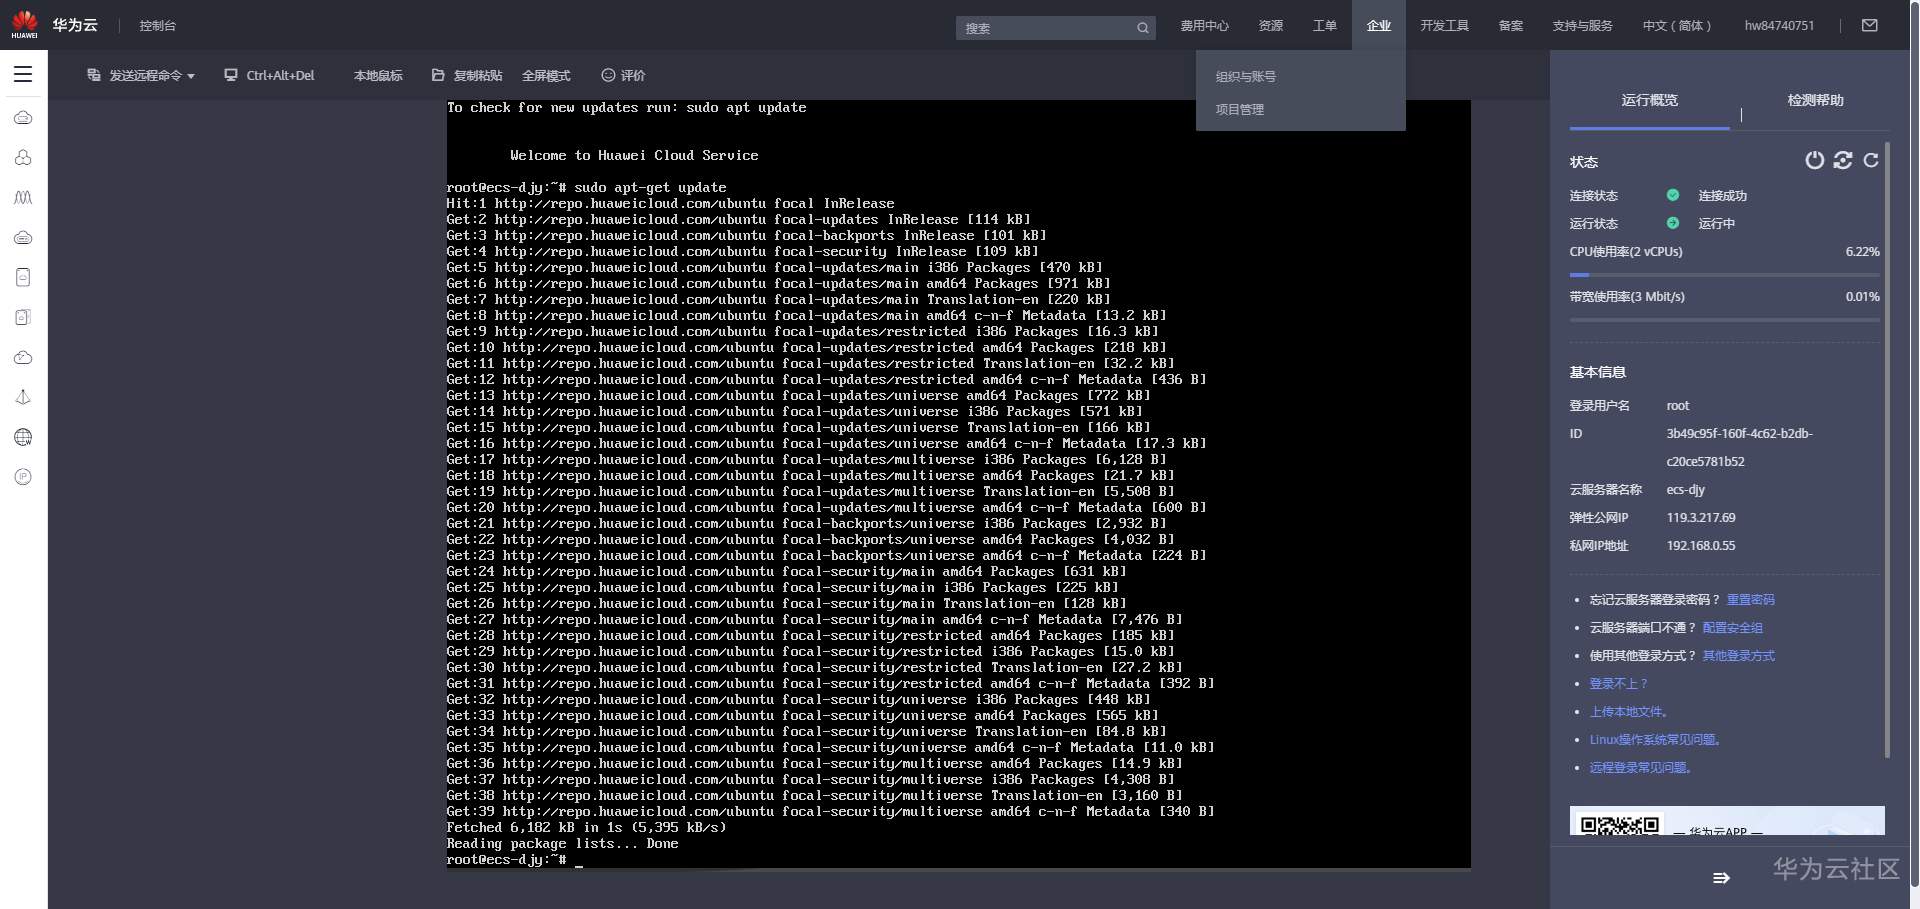Image resolution: width=1920 pixels, height=909 pixels.
Task: Select 项目管理 from the dropdown
Action: coord(1240,110)
